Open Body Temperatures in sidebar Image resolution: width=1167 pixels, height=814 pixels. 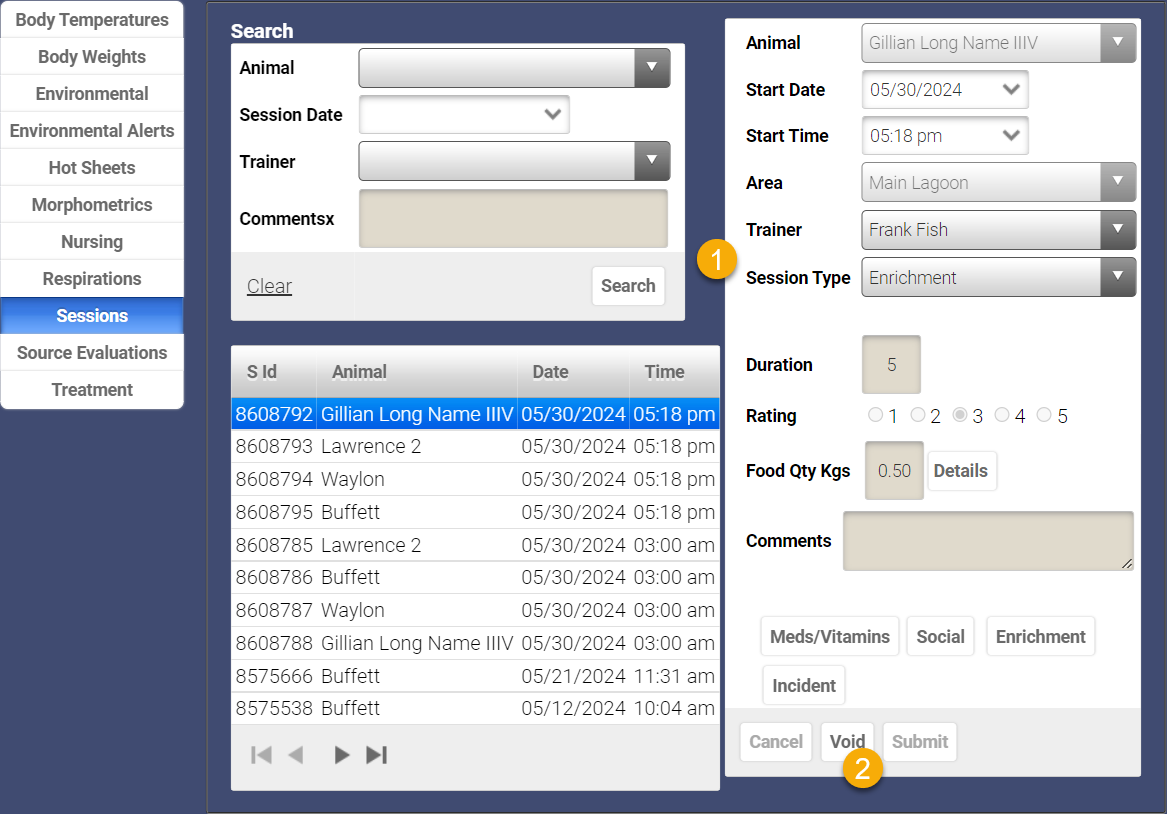pyautogui.click(x=92, y=20)
